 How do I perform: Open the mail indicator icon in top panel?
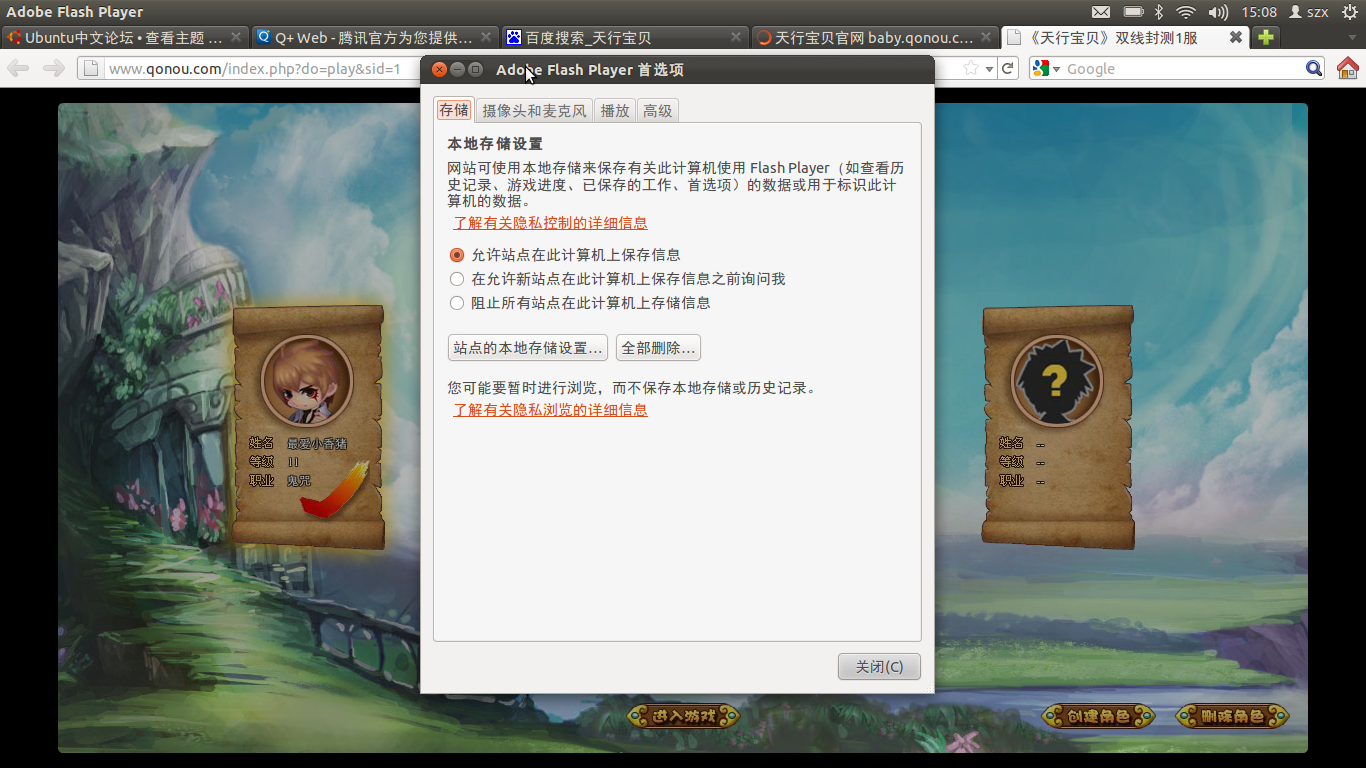(x=1100, y=12)
